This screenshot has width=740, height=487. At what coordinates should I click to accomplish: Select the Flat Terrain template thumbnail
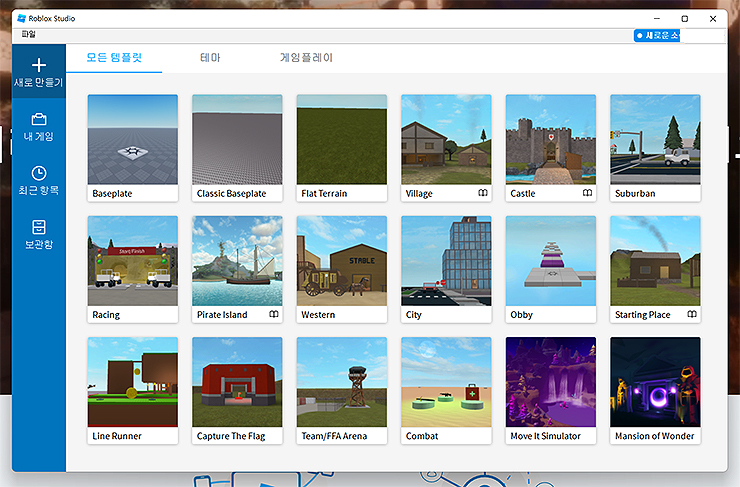pos(342,139)
